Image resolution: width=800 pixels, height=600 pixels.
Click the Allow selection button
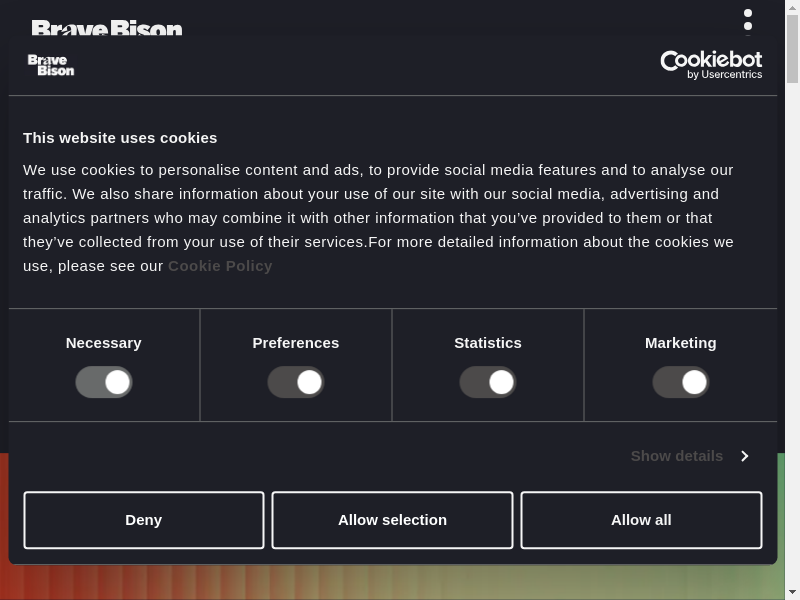(392, 520)
